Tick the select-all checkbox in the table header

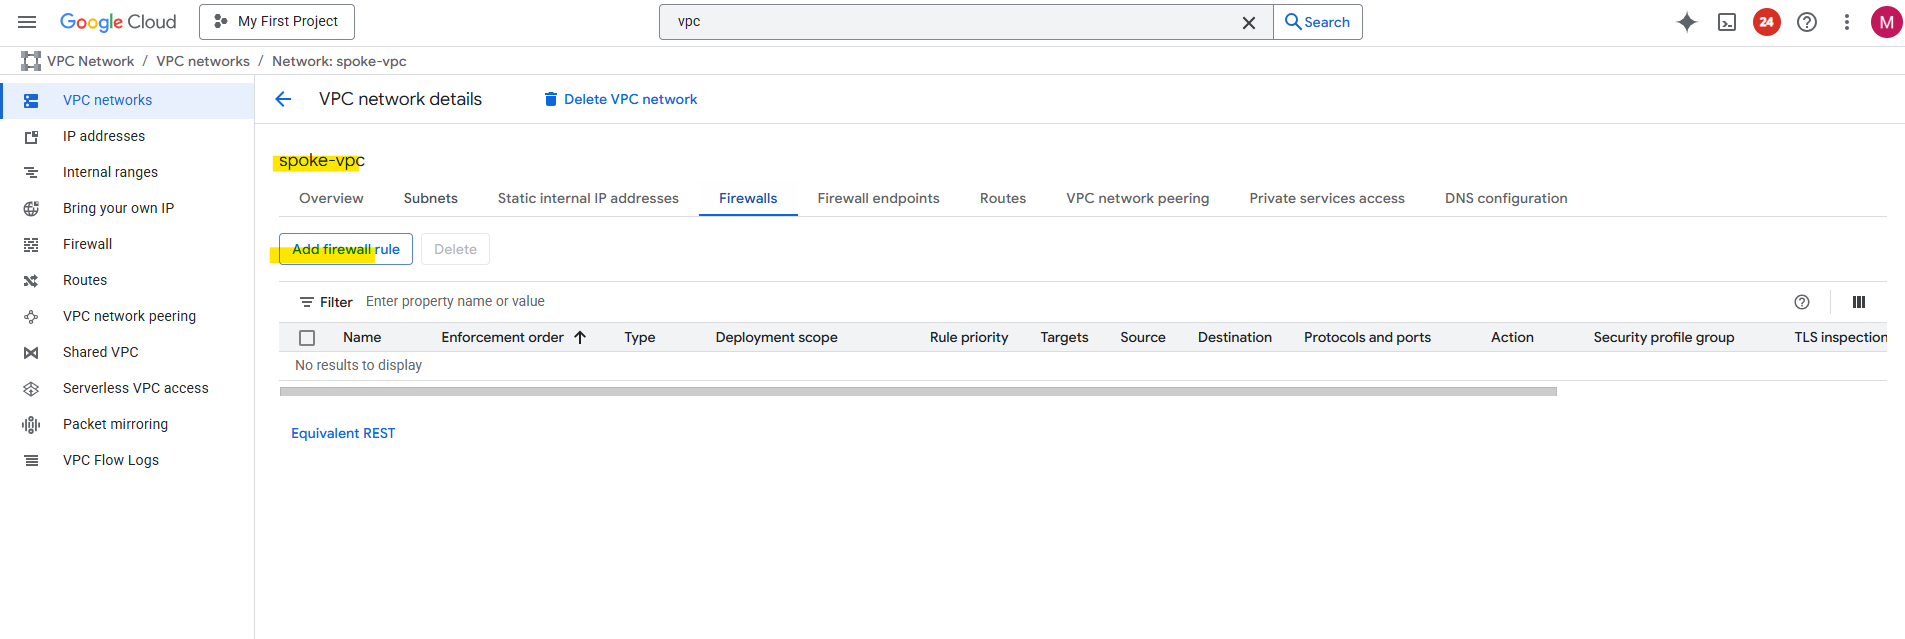pyautogui.click(x=307, y=338)
